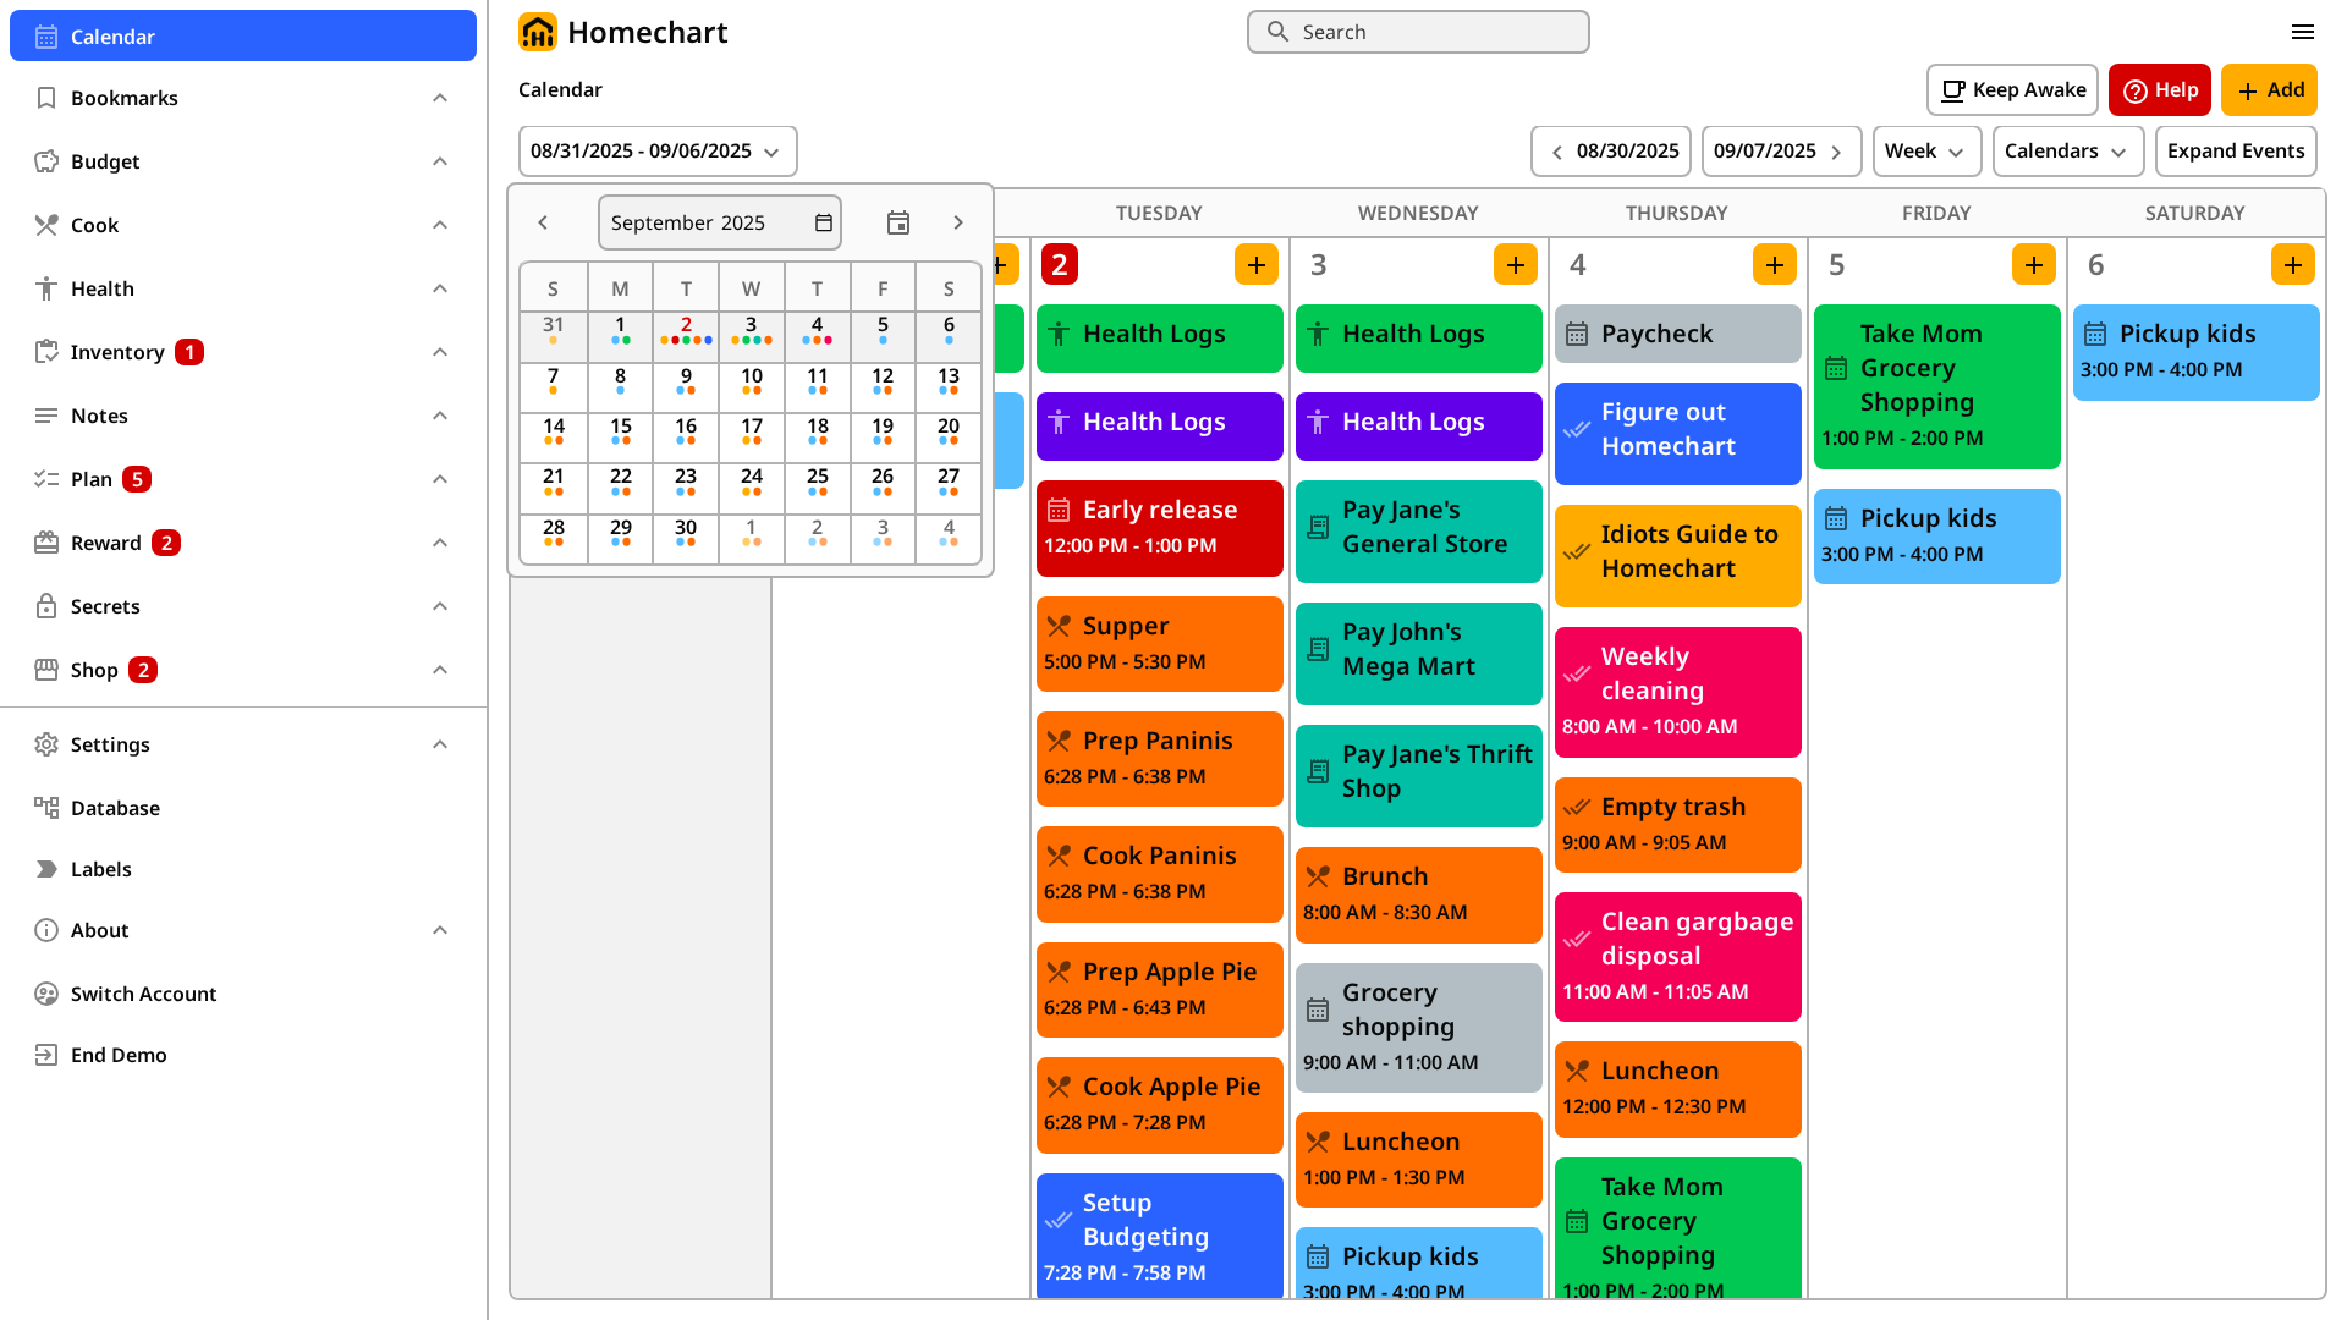The image size is (2347, 1320).
Task: Add an event on Saturday using the plus icon
Action: pos(2293,264)
